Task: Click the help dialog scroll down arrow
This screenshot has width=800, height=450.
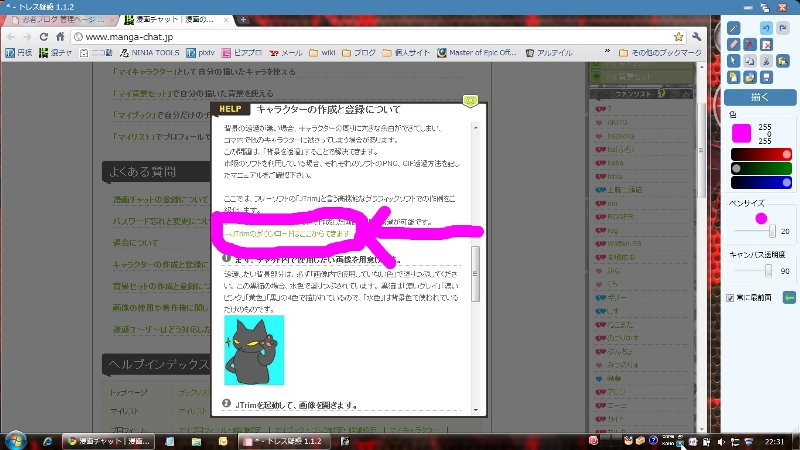Action: point(476,410)
